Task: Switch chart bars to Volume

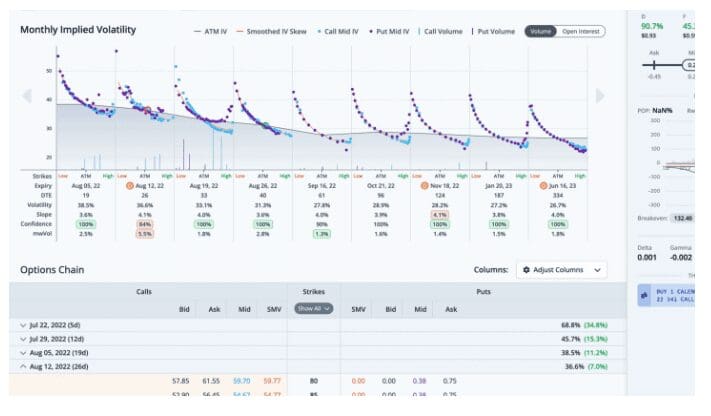Action: pos(539,31)
